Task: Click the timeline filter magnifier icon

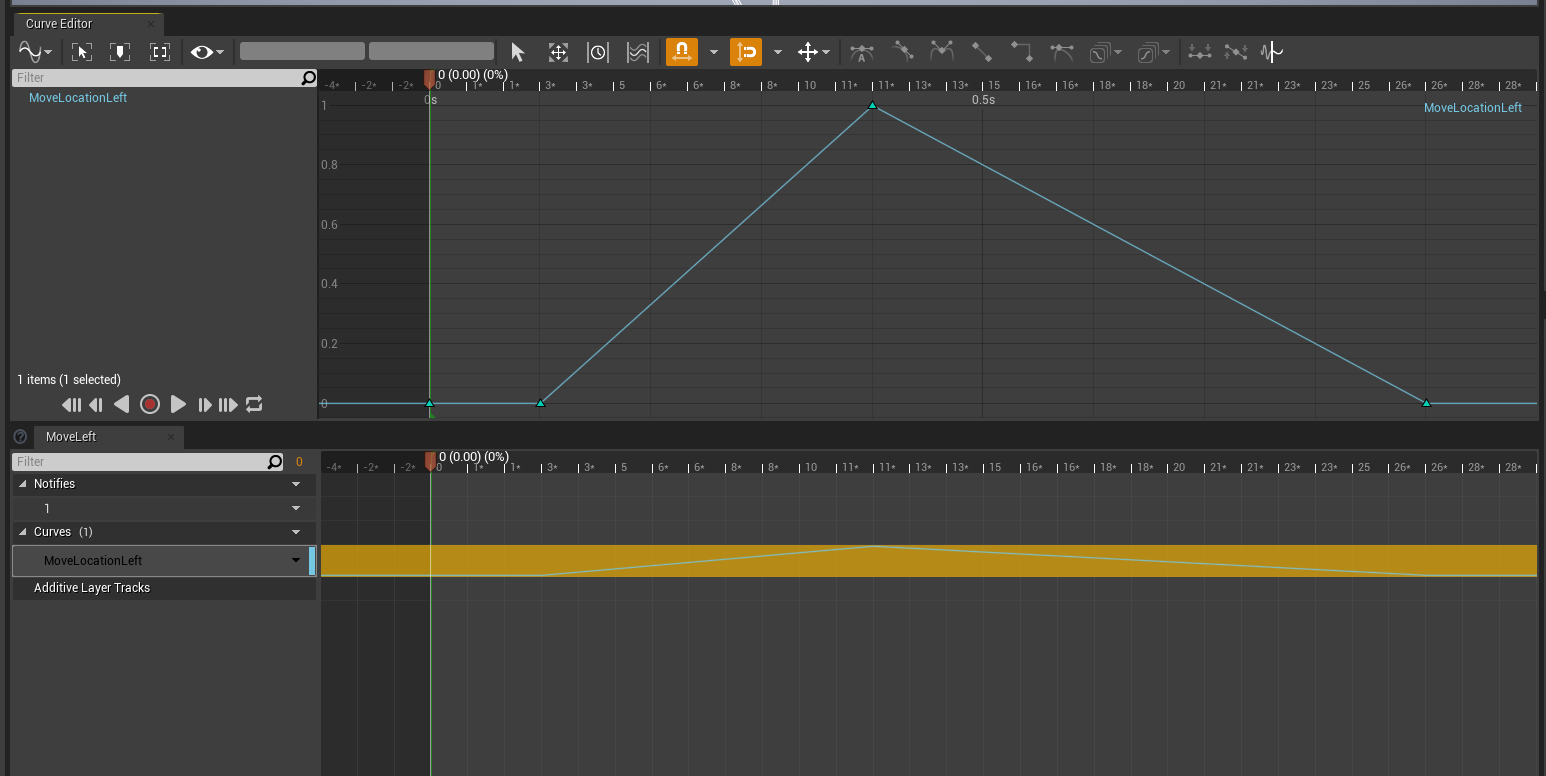Action: click(275, 462)
